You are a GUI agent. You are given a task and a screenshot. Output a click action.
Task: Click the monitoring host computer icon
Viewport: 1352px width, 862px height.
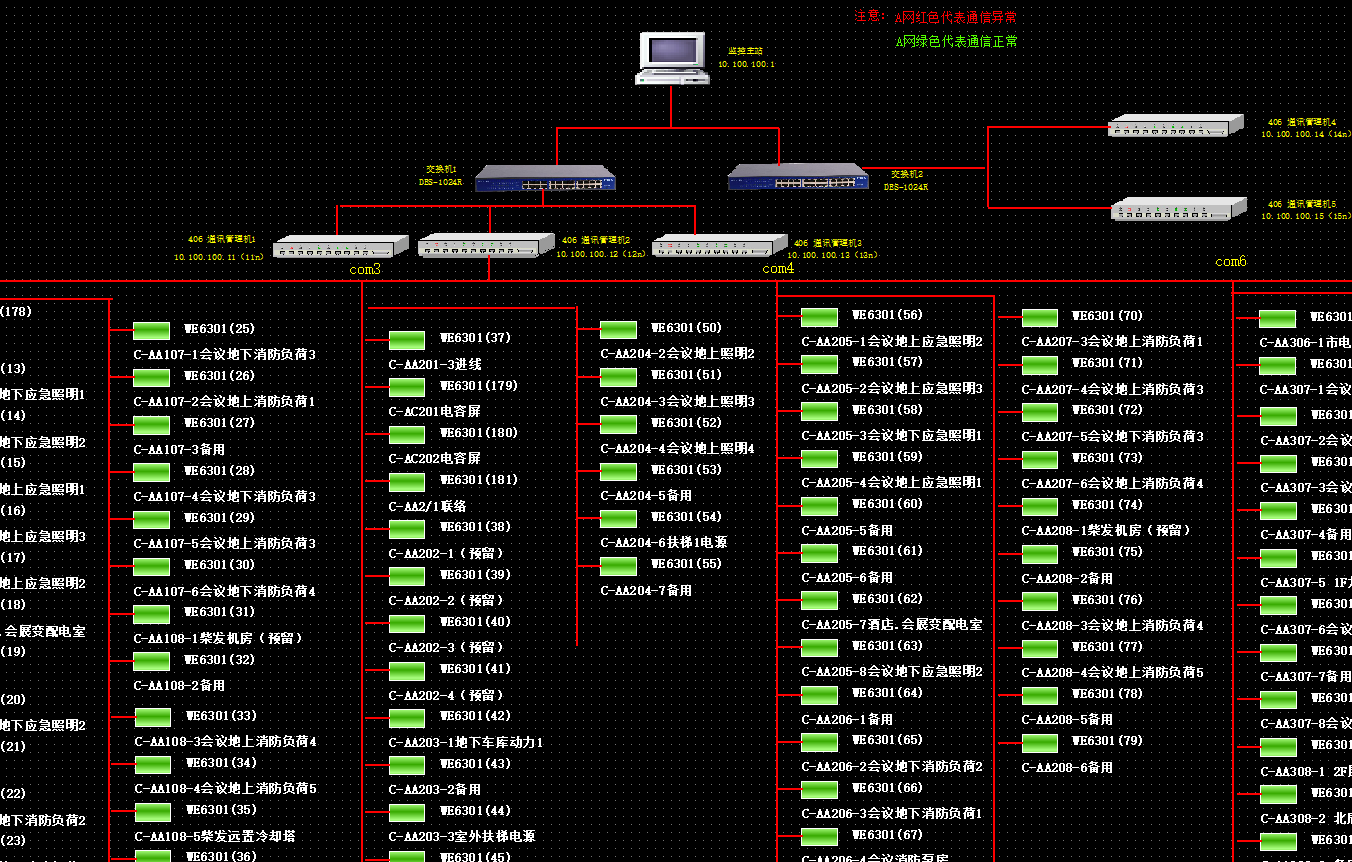click(670, 58)
